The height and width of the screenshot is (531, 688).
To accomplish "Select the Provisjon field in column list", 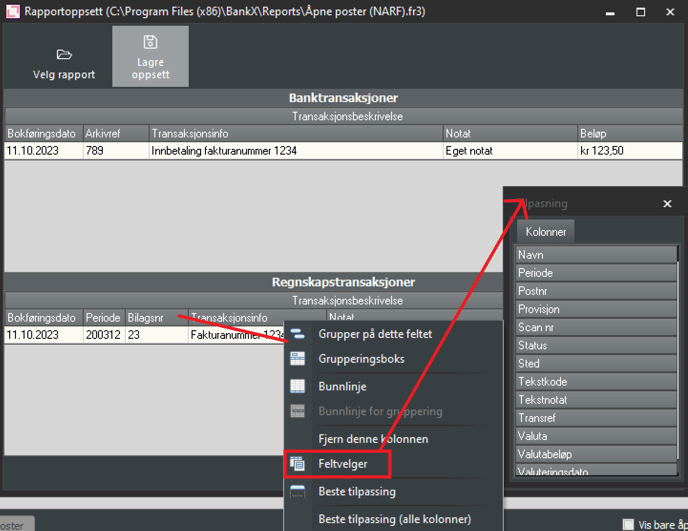I will pos(596,309).
